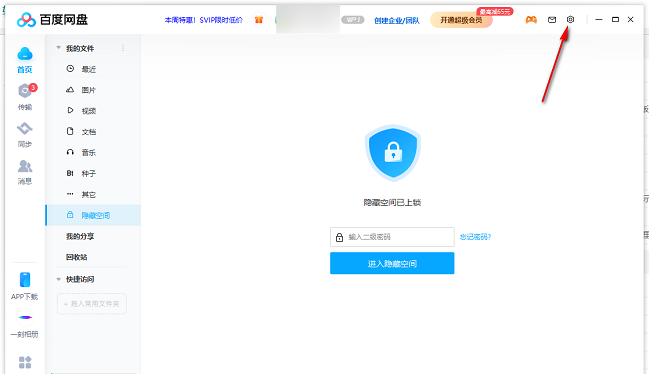This screenshot has width=650, height=374.
Task: Open 图片 pictures category
Action: 93,90
